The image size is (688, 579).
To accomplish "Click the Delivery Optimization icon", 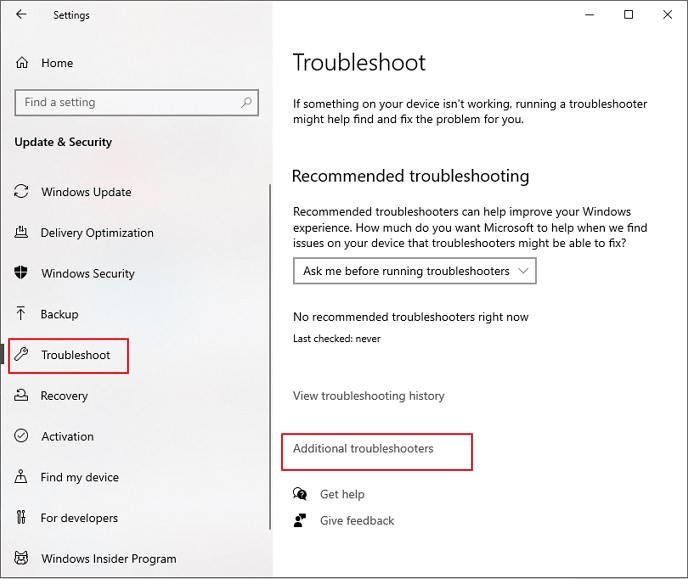I will click(21, 233).
